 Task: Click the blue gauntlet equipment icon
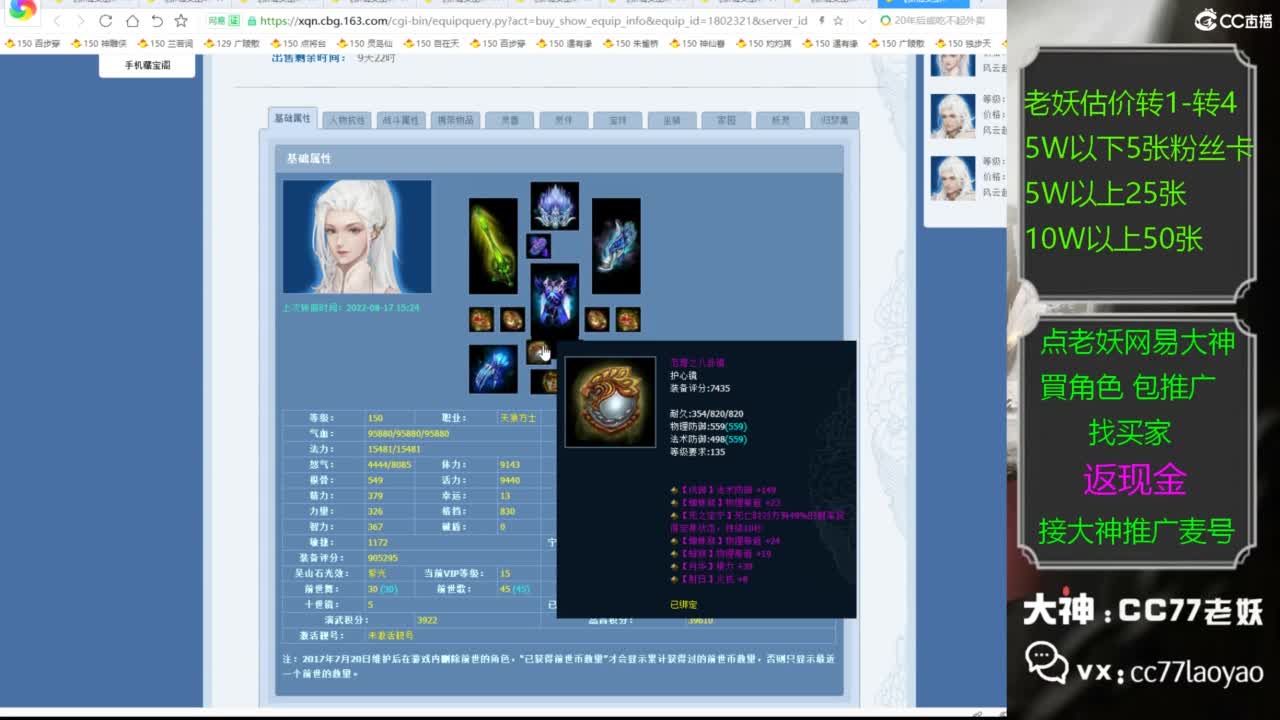click(493, 369)
